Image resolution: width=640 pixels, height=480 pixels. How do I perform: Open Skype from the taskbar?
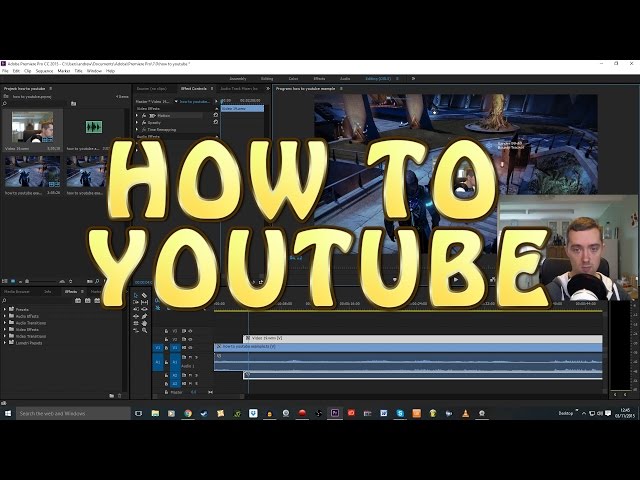(400, 413)
